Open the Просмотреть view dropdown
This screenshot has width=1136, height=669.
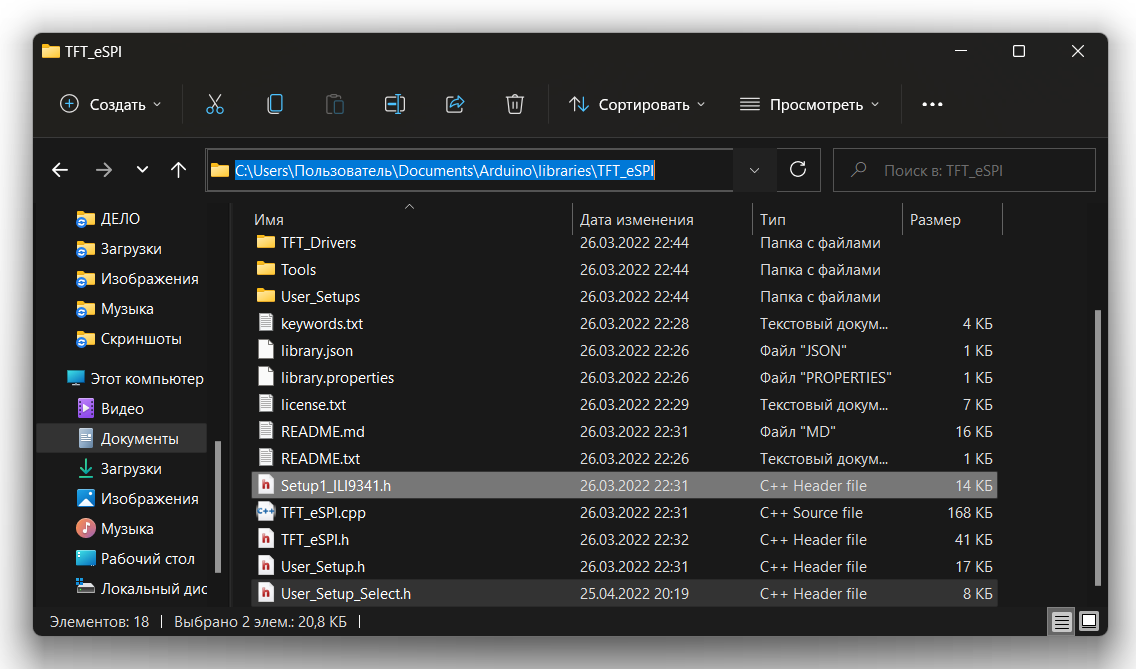point(810,104)
